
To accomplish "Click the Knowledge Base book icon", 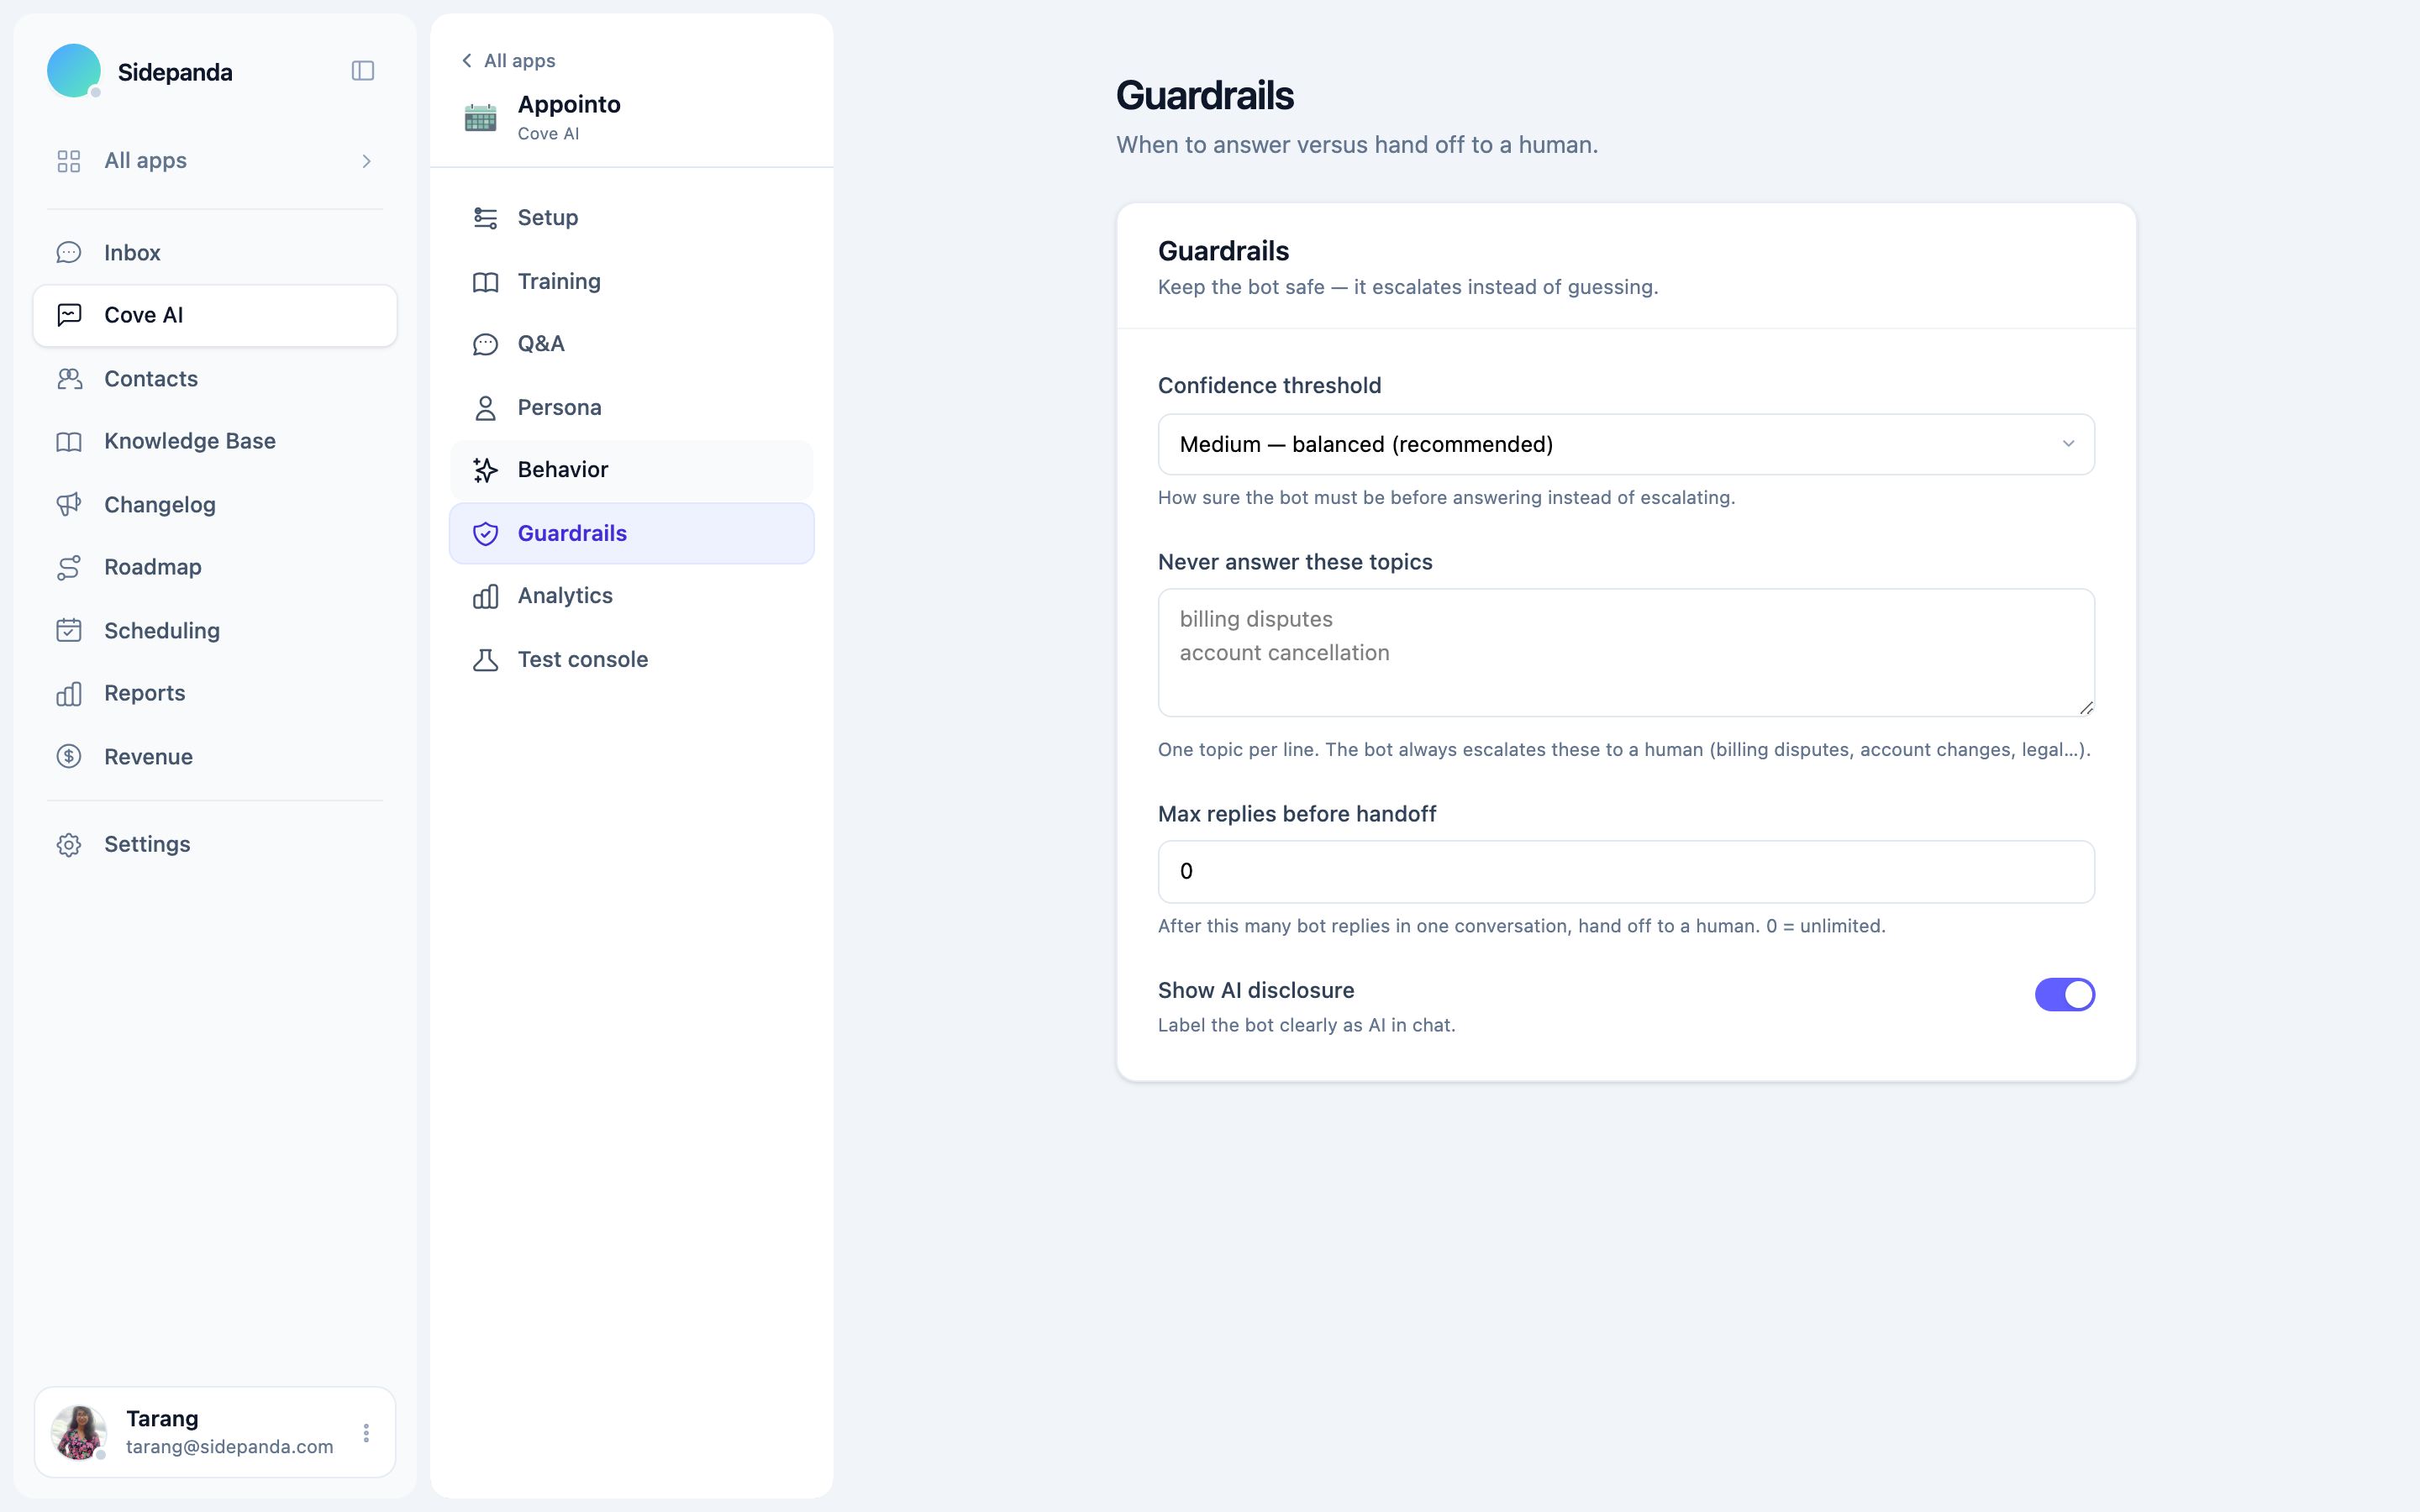I will point(69,441).
